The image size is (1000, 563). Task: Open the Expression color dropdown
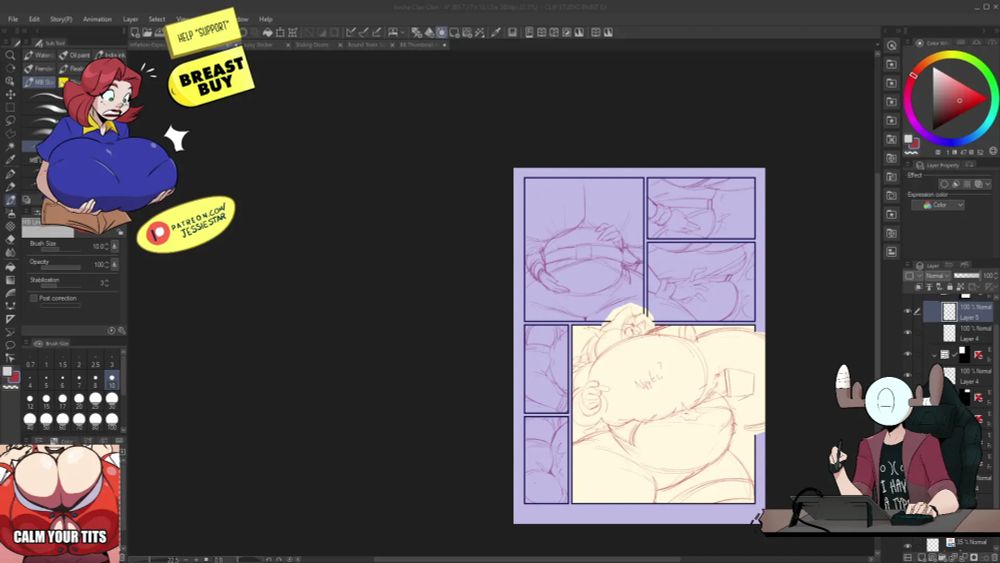click(x=938, y=205)
